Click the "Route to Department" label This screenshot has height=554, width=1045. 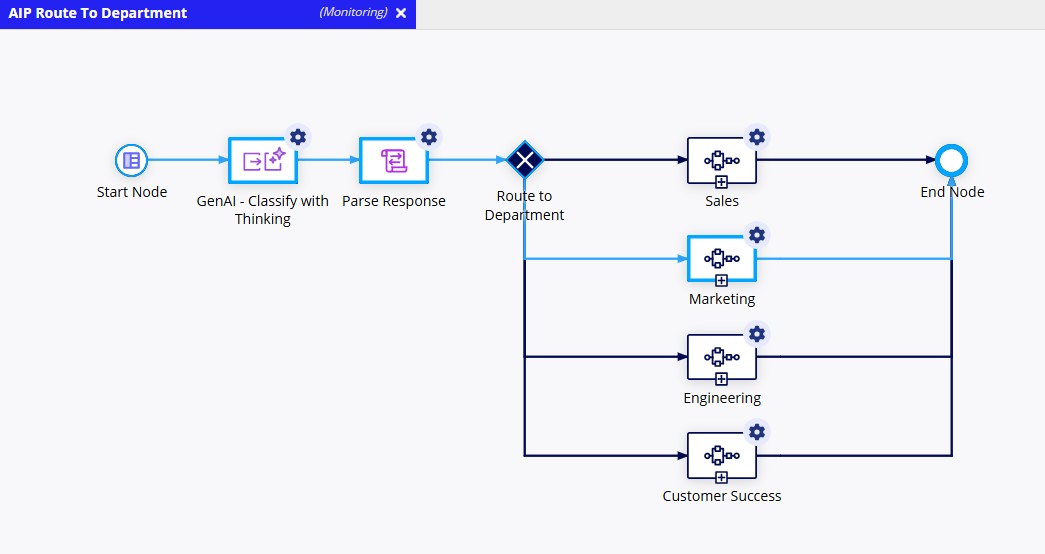524,205
